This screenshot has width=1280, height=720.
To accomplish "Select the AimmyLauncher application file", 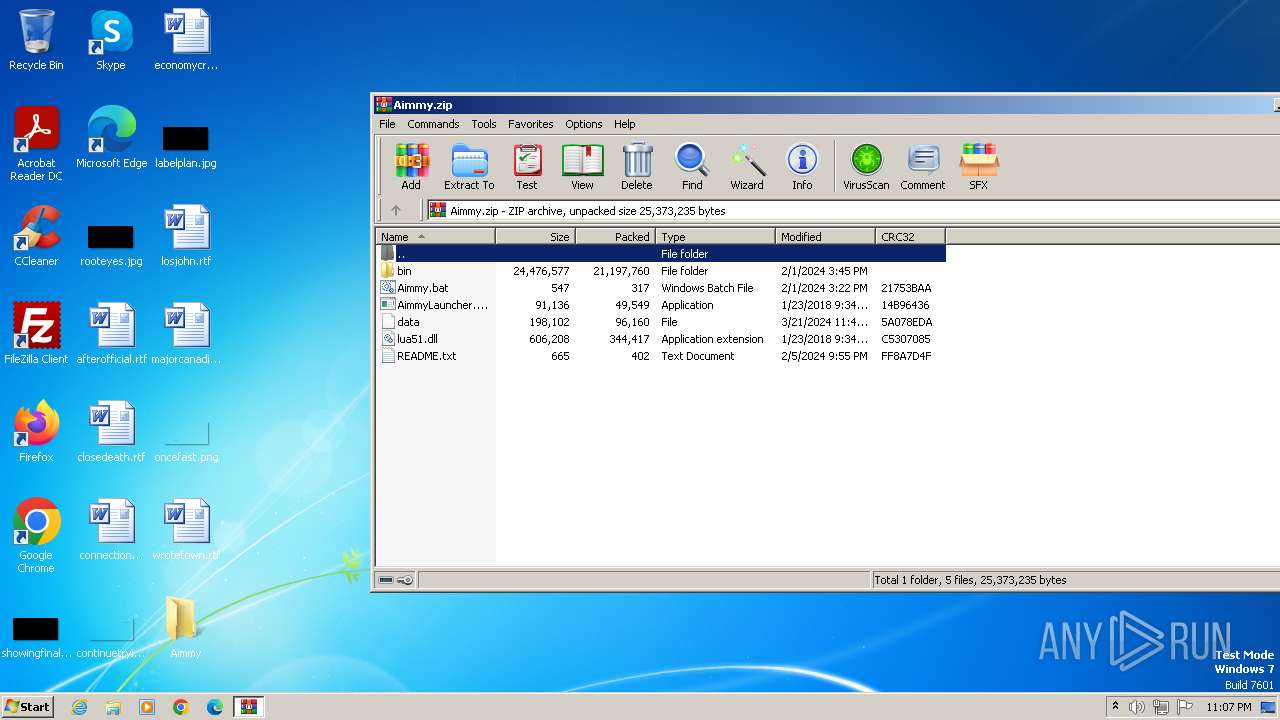I will (x=661, y=305).
